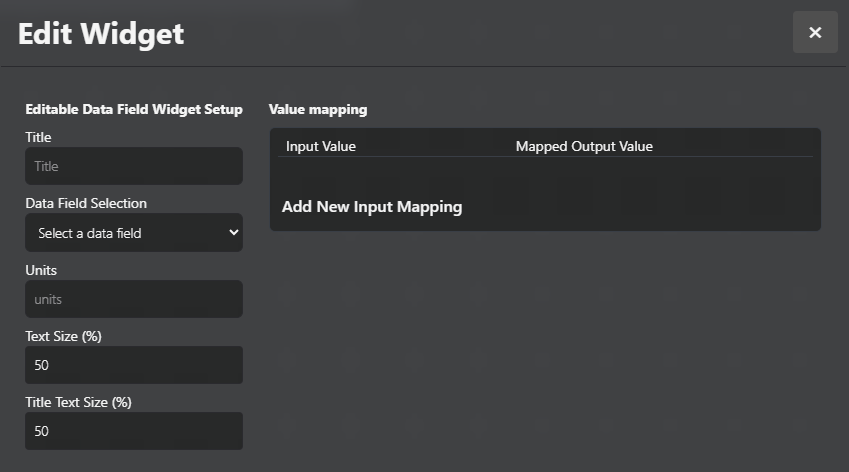The width and height of the screenshot is (849, 472).
Task: Click the "Select a data field" placeholder text
Action: (90, 233)
